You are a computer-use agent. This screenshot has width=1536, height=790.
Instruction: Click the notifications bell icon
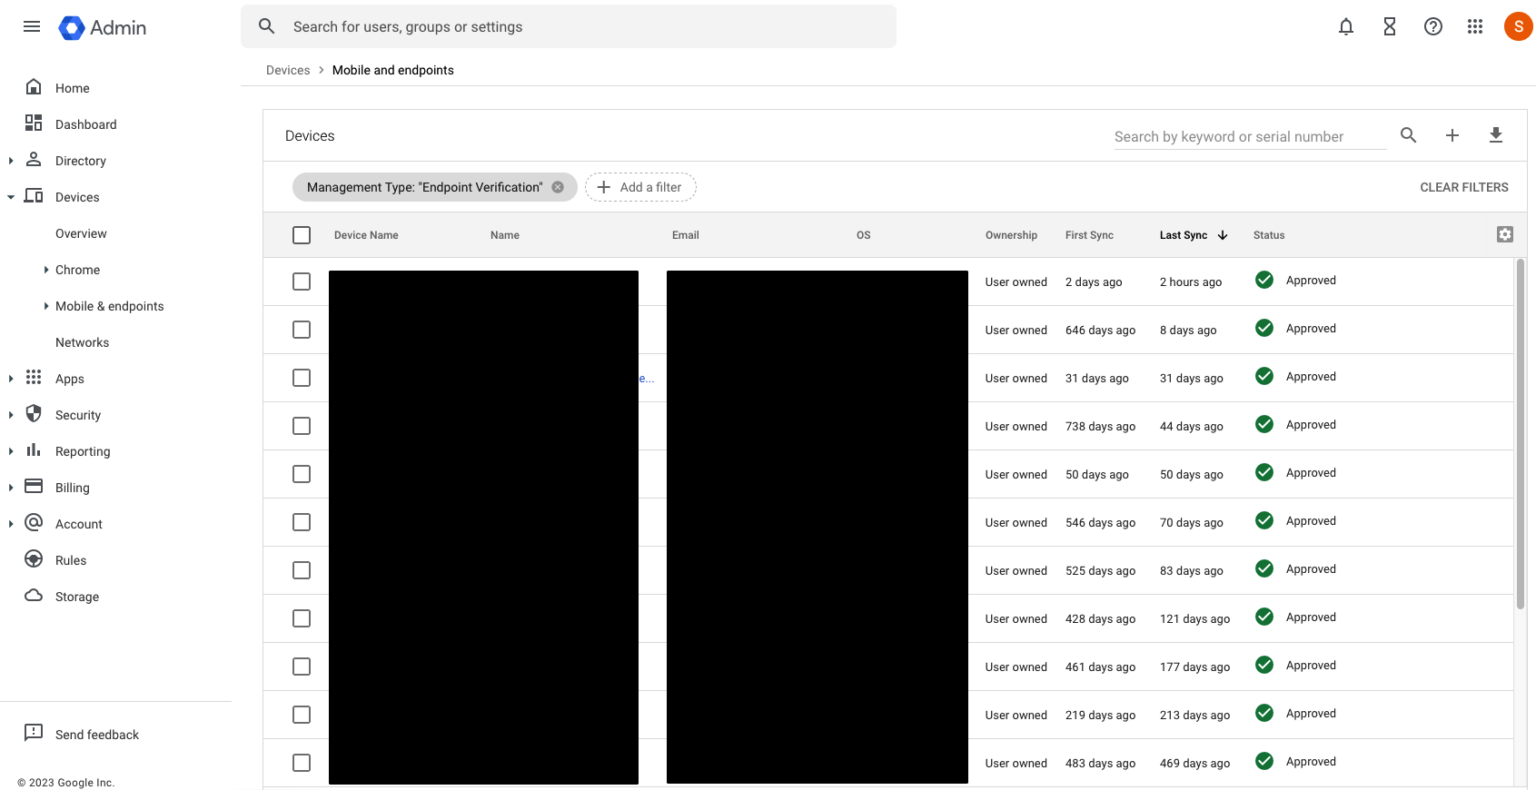[x=1346, y=27]
